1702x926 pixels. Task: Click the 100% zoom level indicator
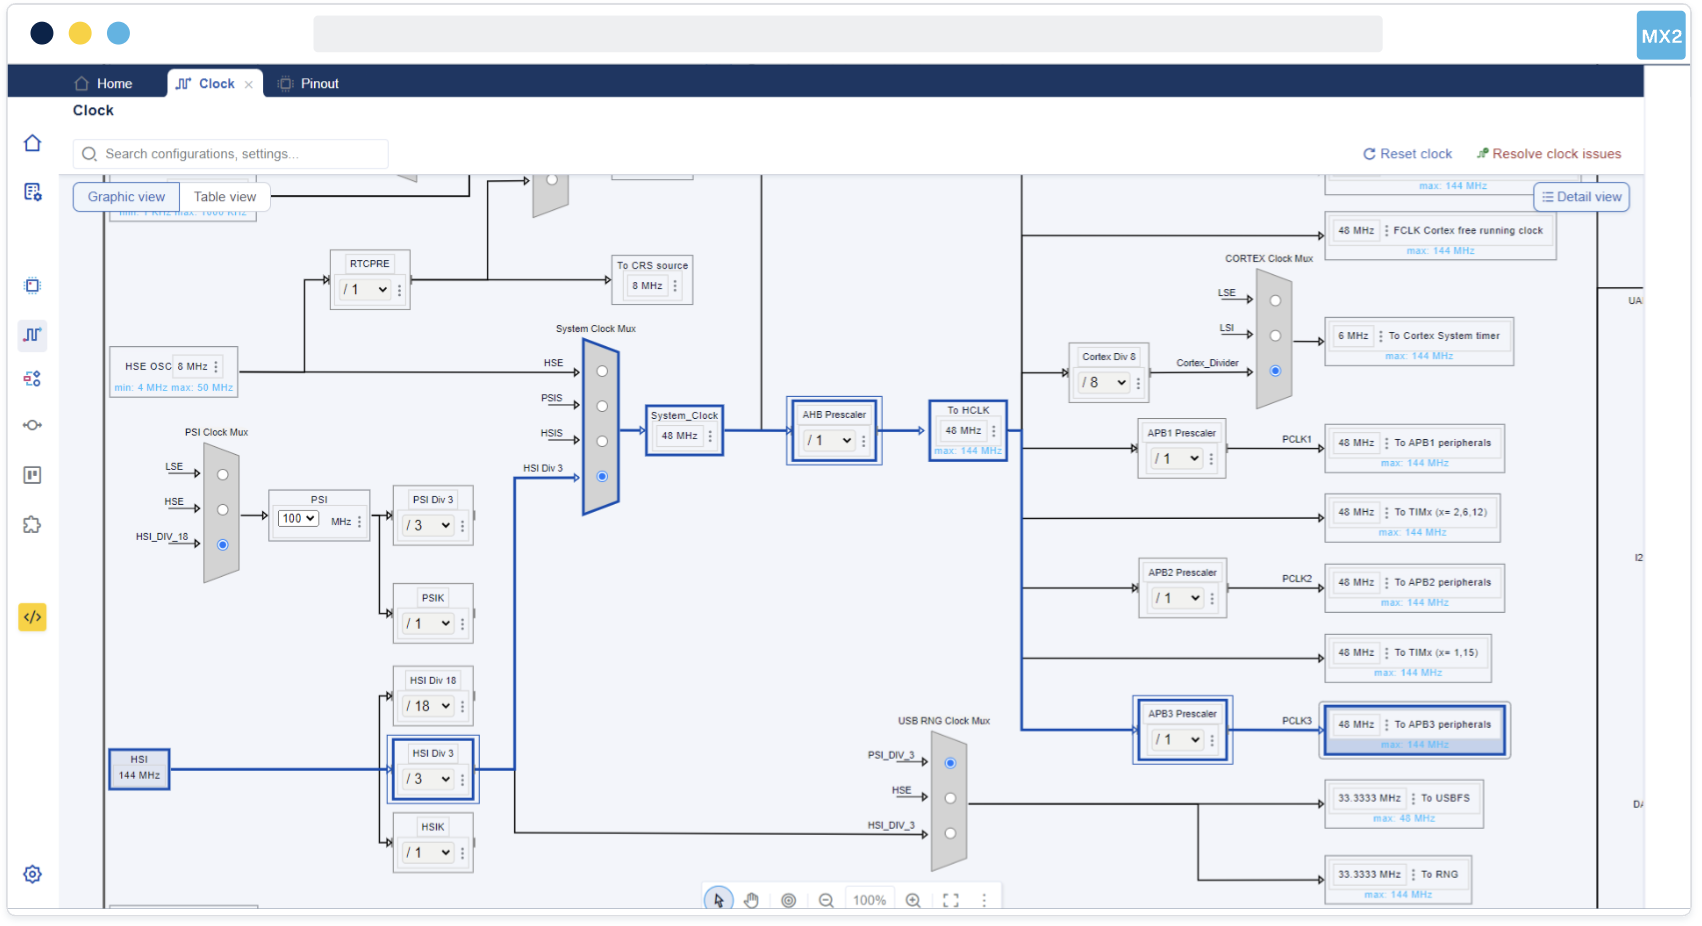pos(869,900)
